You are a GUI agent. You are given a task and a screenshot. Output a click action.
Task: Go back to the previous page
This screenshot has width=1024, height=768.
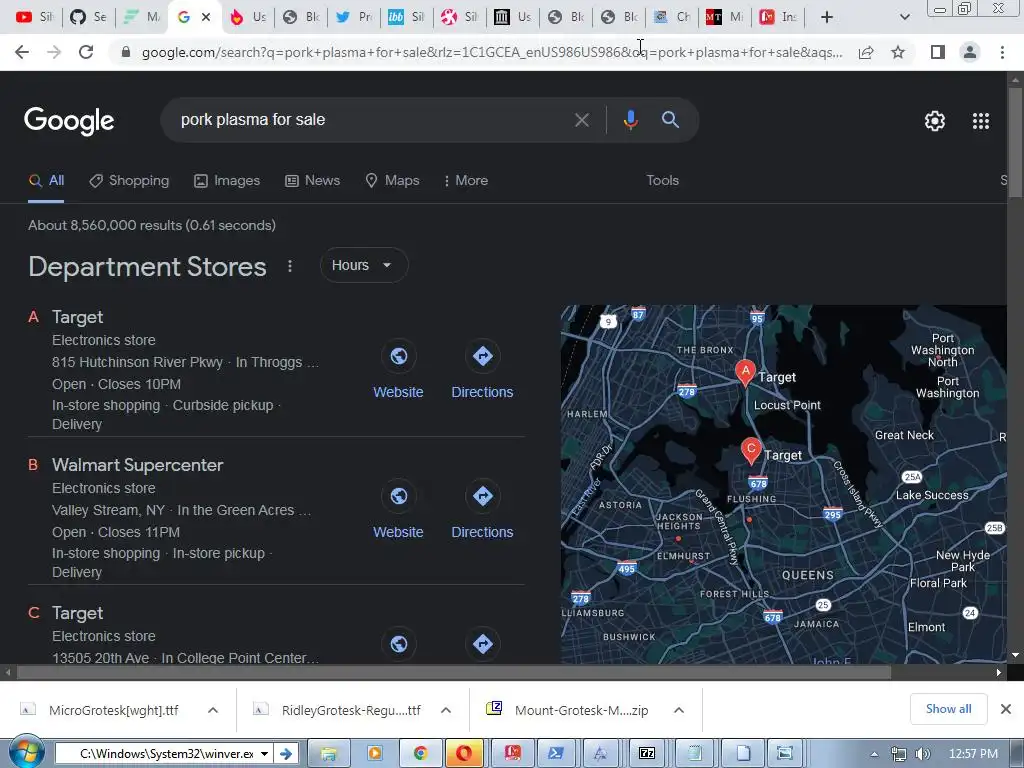click(22, 52)
